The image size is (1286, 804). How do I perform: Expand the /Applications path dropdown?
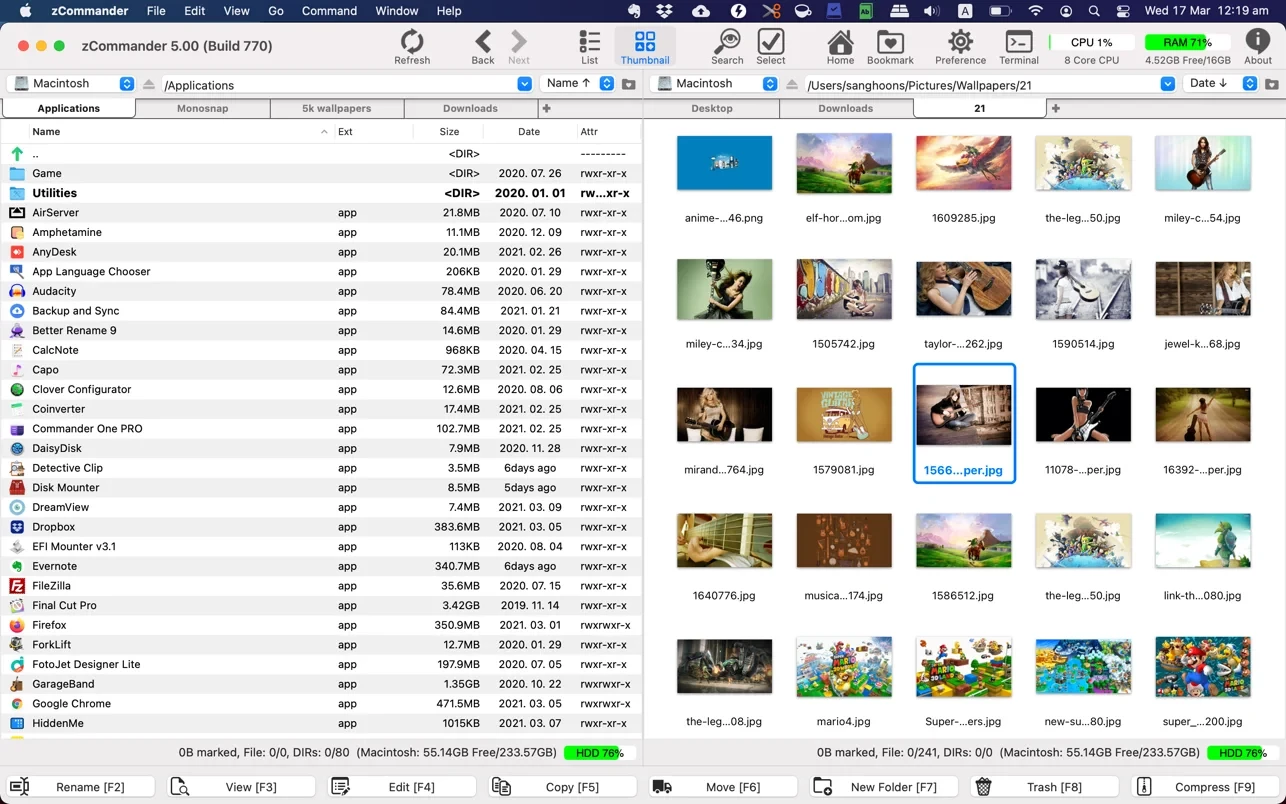pos(524,85)
